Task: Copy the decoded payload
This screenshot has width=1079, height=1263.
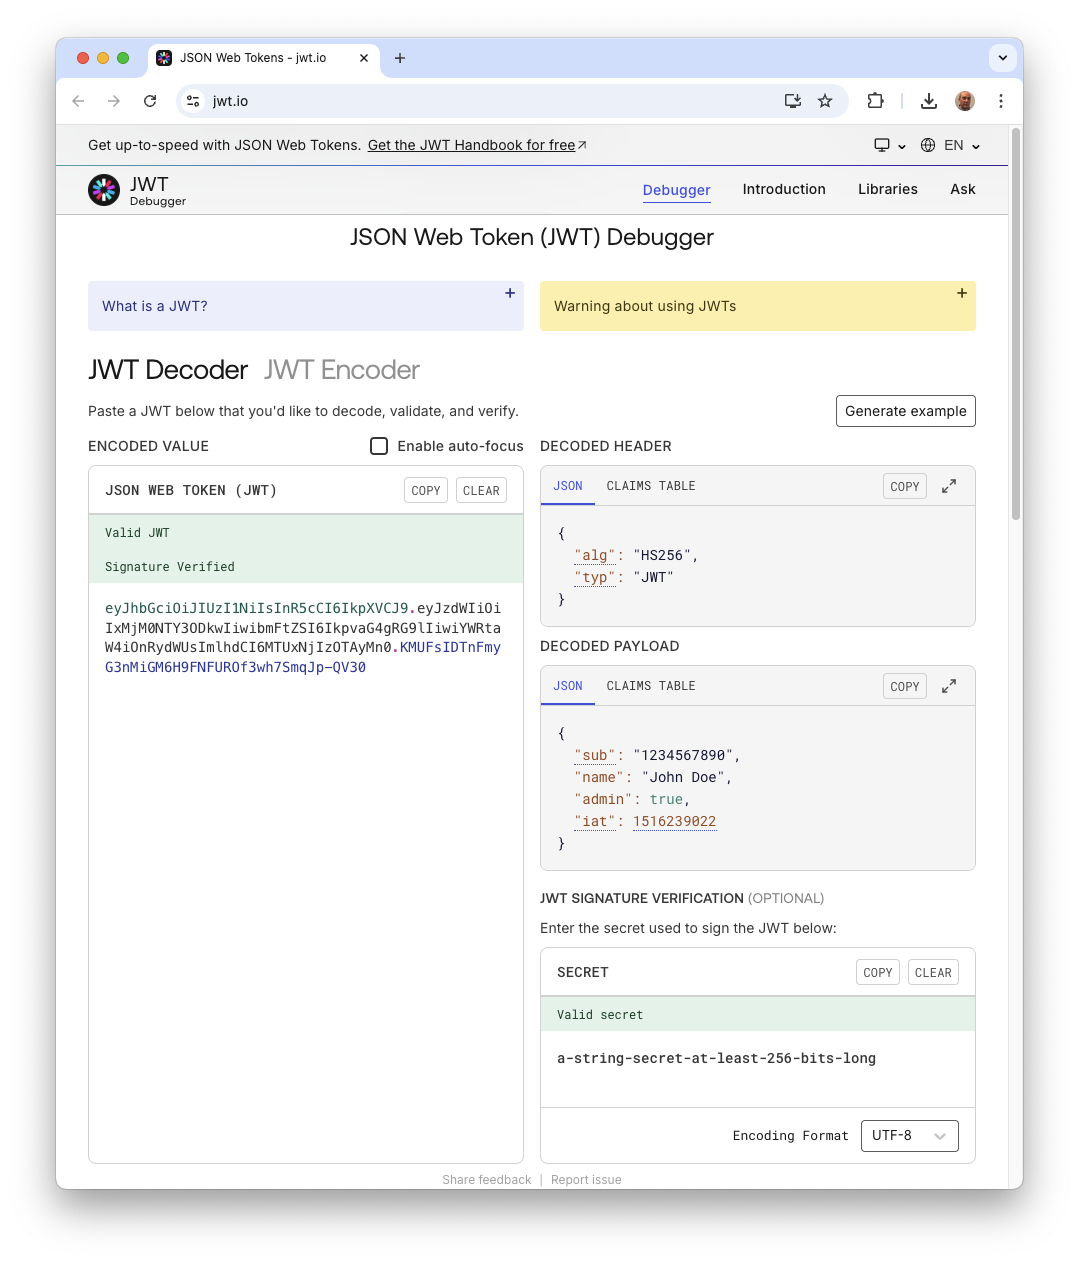Action: click(905, 686)
